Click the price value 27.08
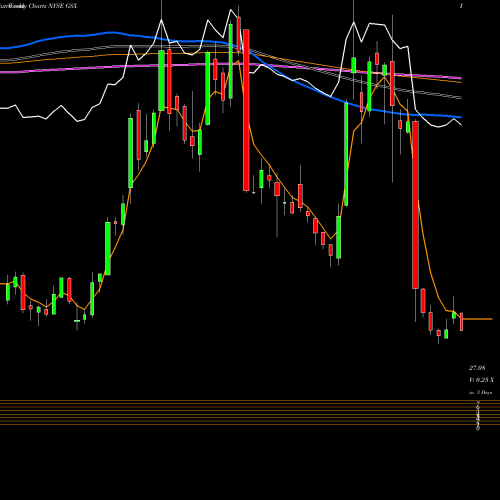This screenshot has width=500, height=500. point(477,368)
